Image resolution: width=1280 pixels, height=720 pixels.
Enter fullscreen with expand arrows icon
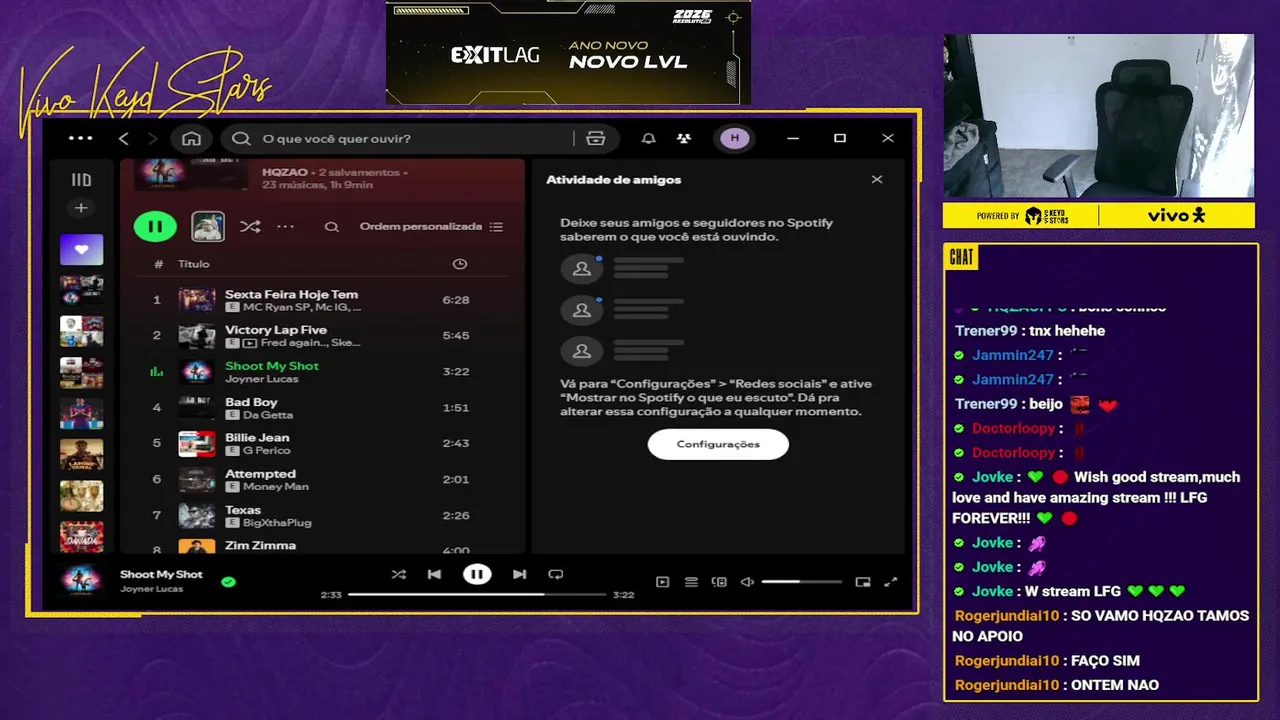pyautogui.click(x=891, y=582)
